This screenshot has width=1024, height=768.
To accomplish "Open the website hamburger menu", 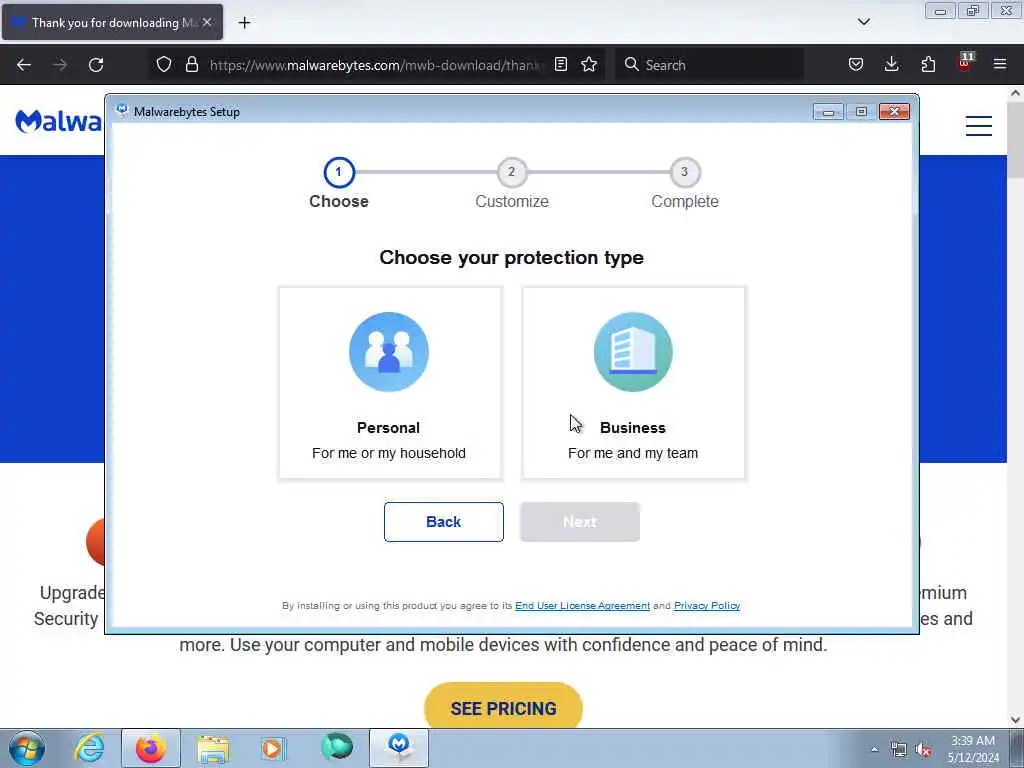I will pos(979,125).
